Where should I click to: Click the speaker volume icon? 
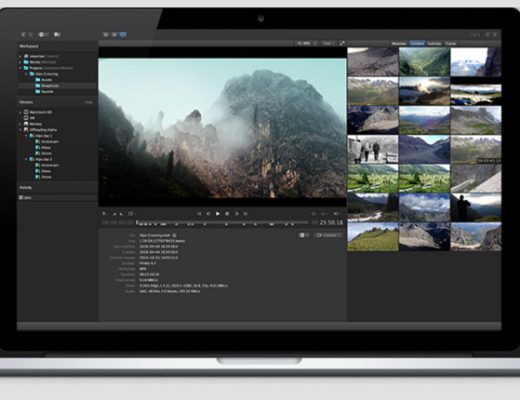[336, 214]
